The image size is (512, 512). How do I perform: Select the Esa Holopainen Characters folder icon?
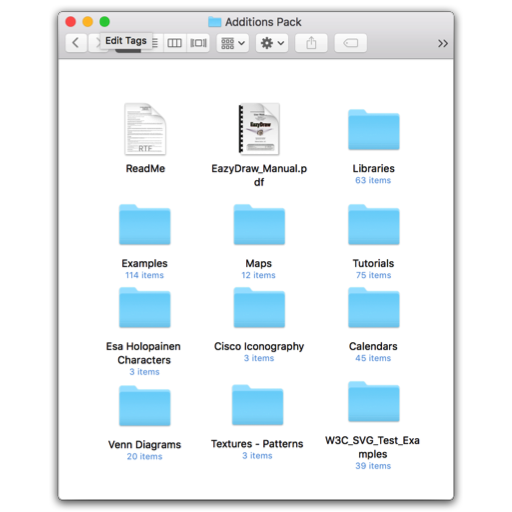point(145,307)
